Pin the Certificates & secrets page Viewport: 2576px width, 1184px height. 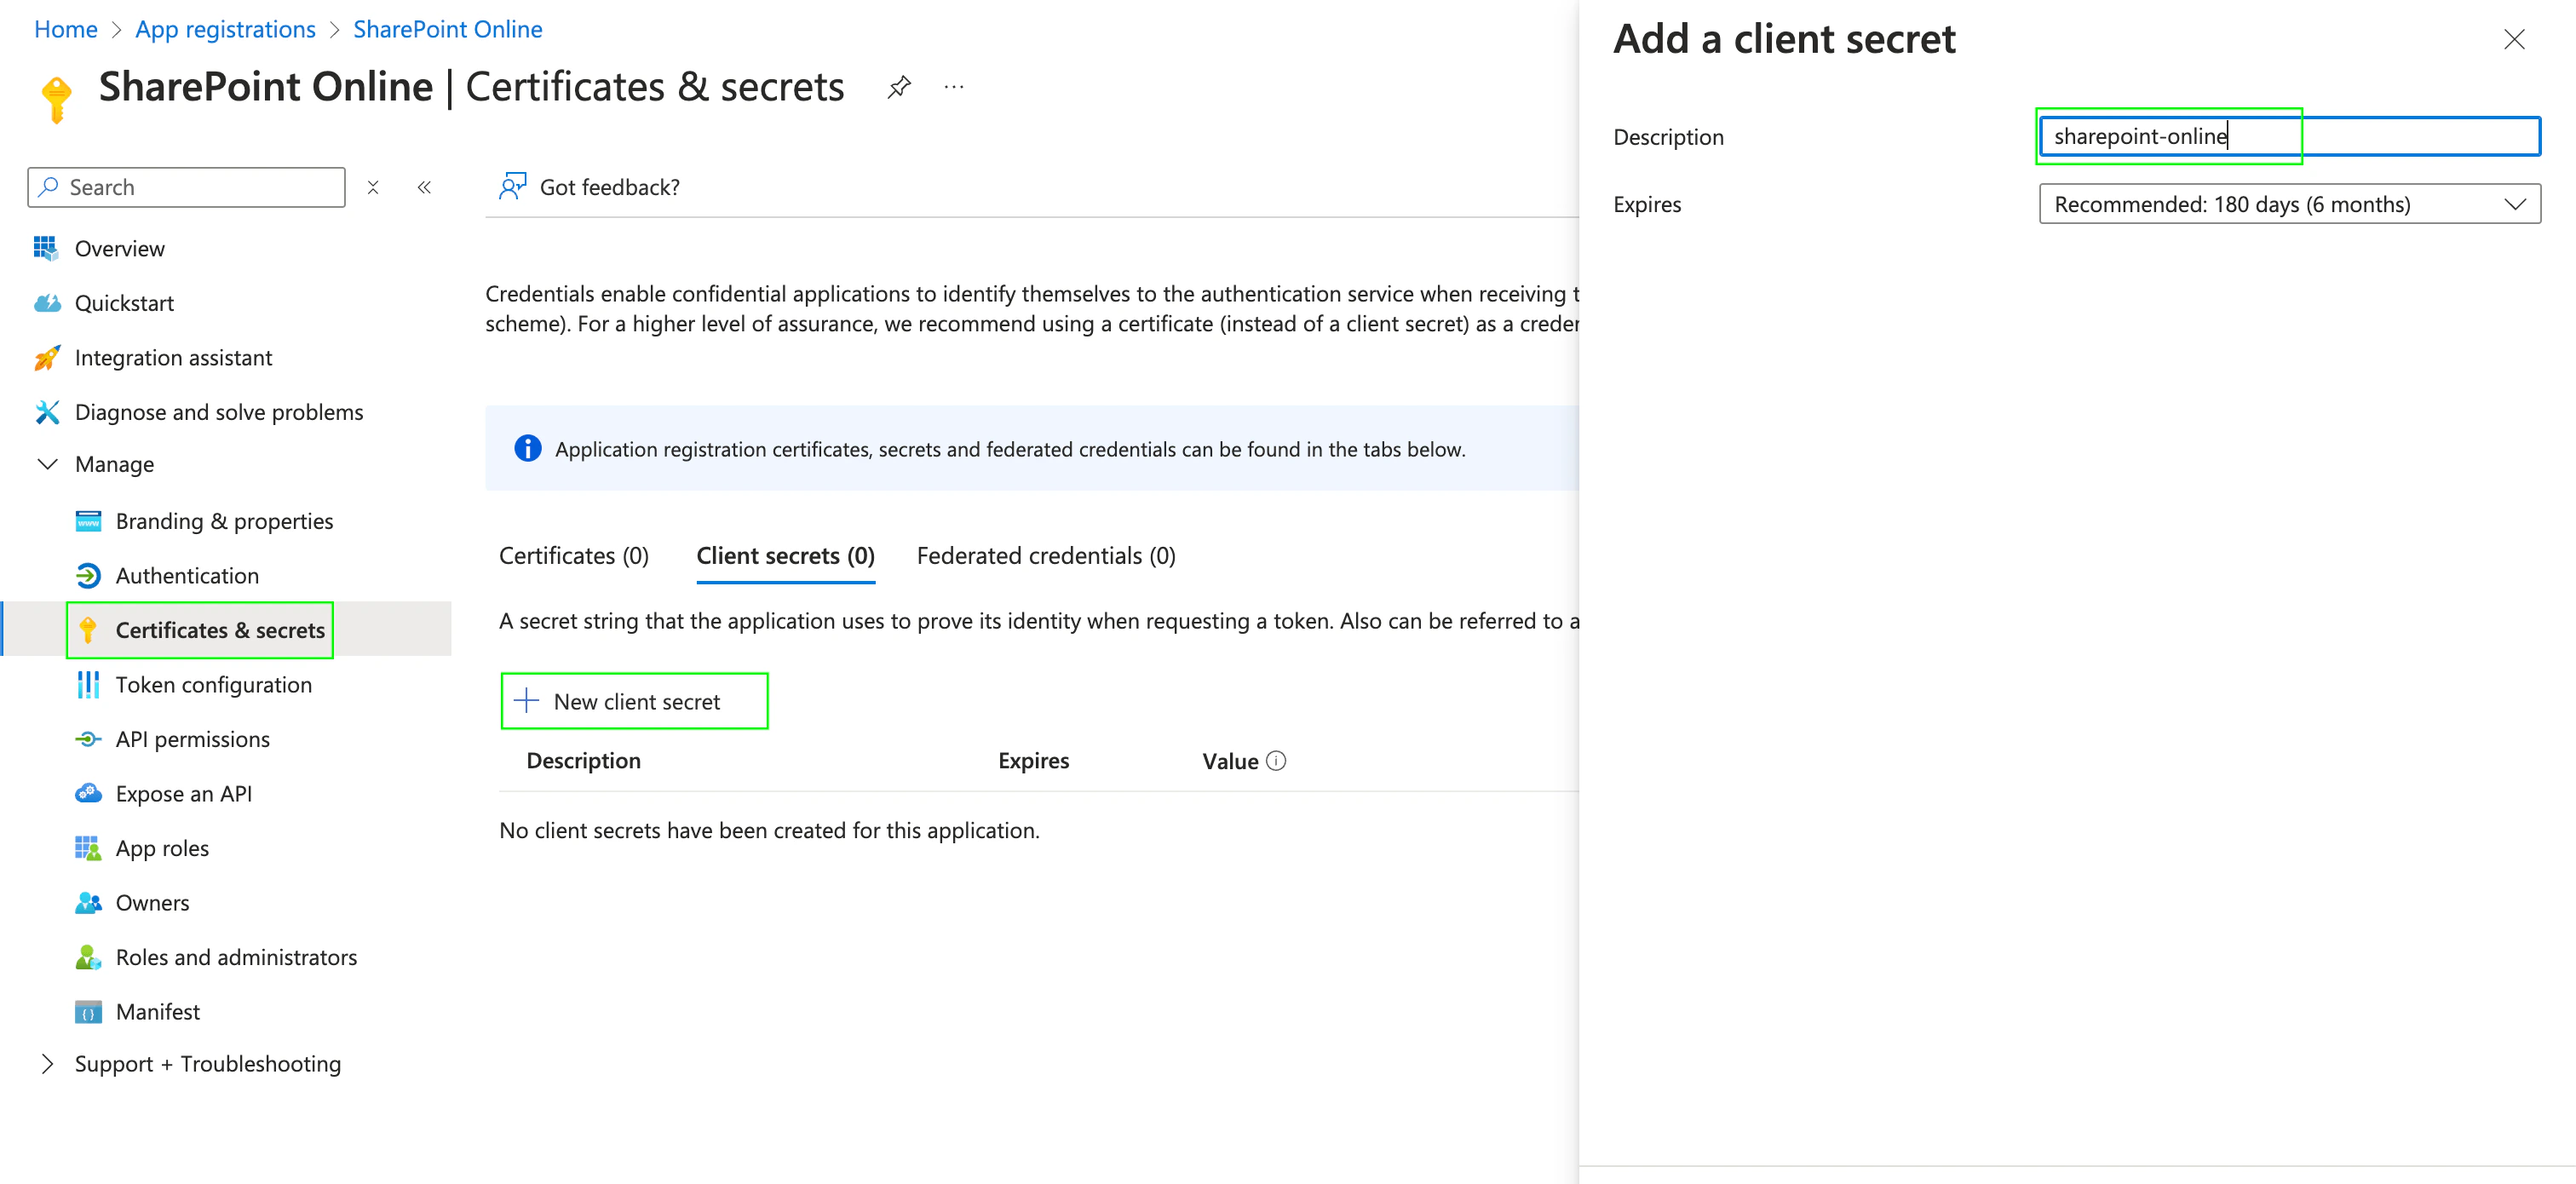tap(899, 87)
